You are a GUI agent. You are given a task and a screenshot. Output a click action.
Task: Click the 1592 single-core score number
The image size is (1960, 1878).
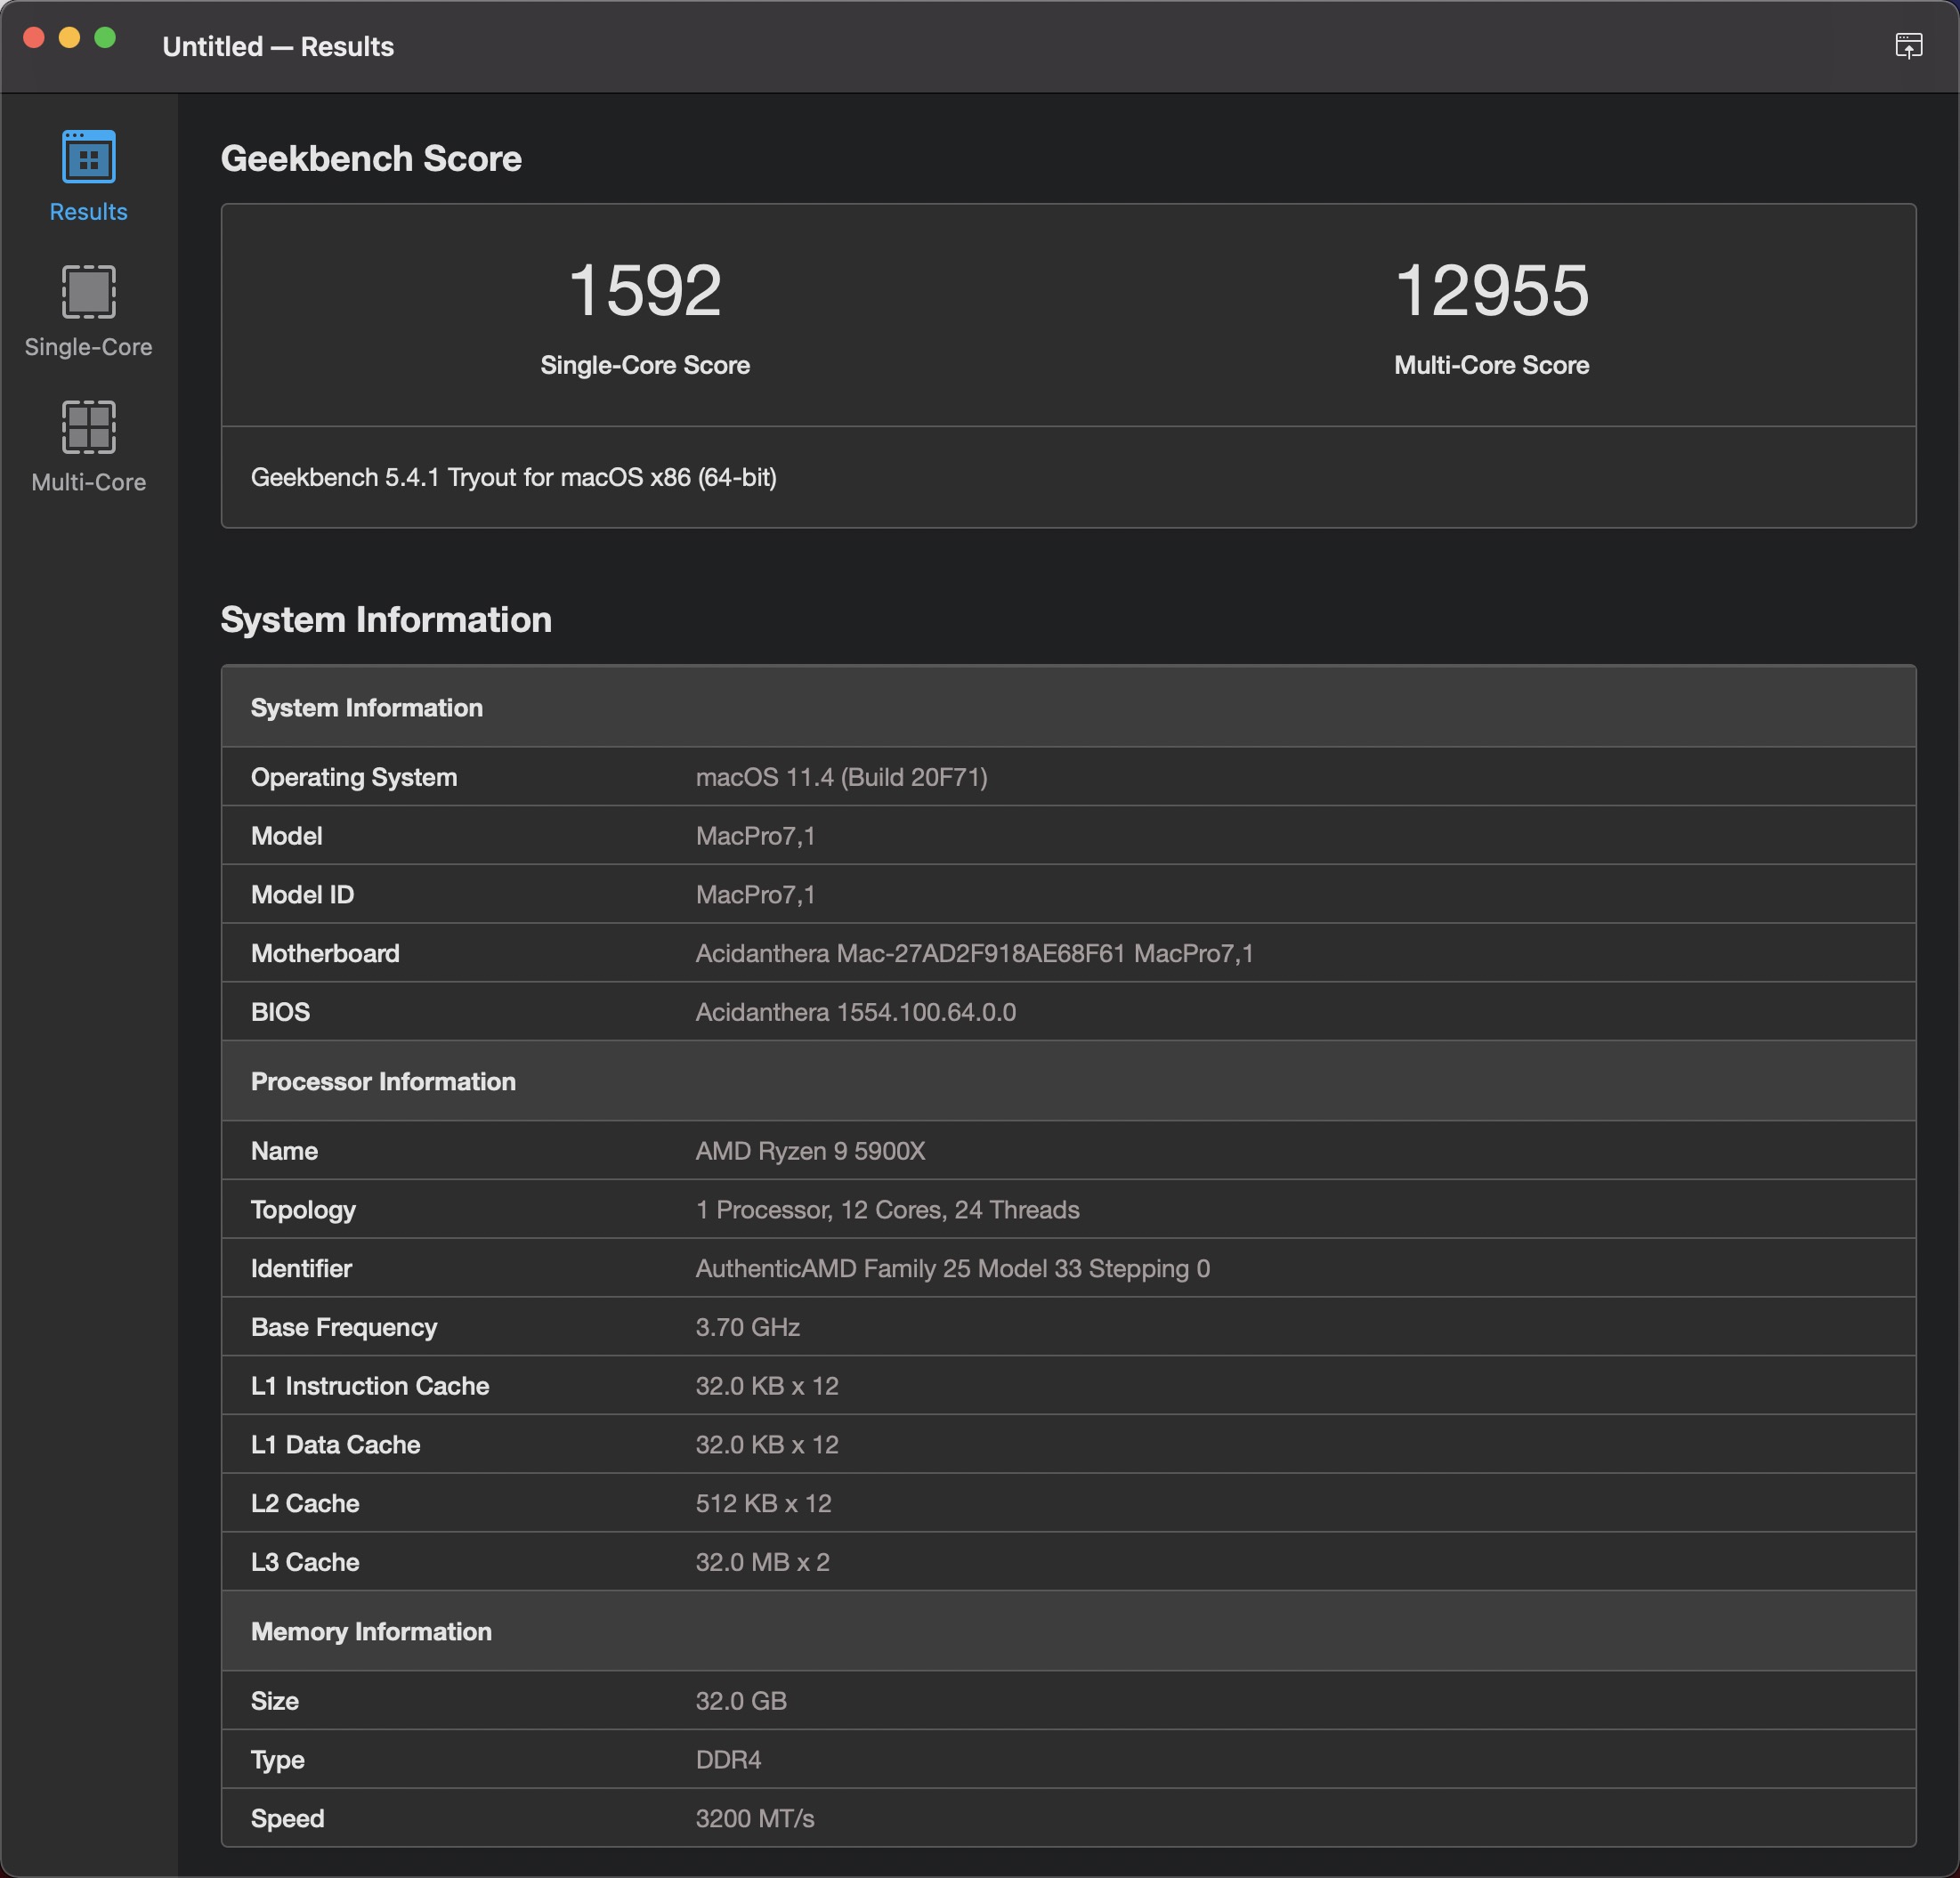coord(645,291)
